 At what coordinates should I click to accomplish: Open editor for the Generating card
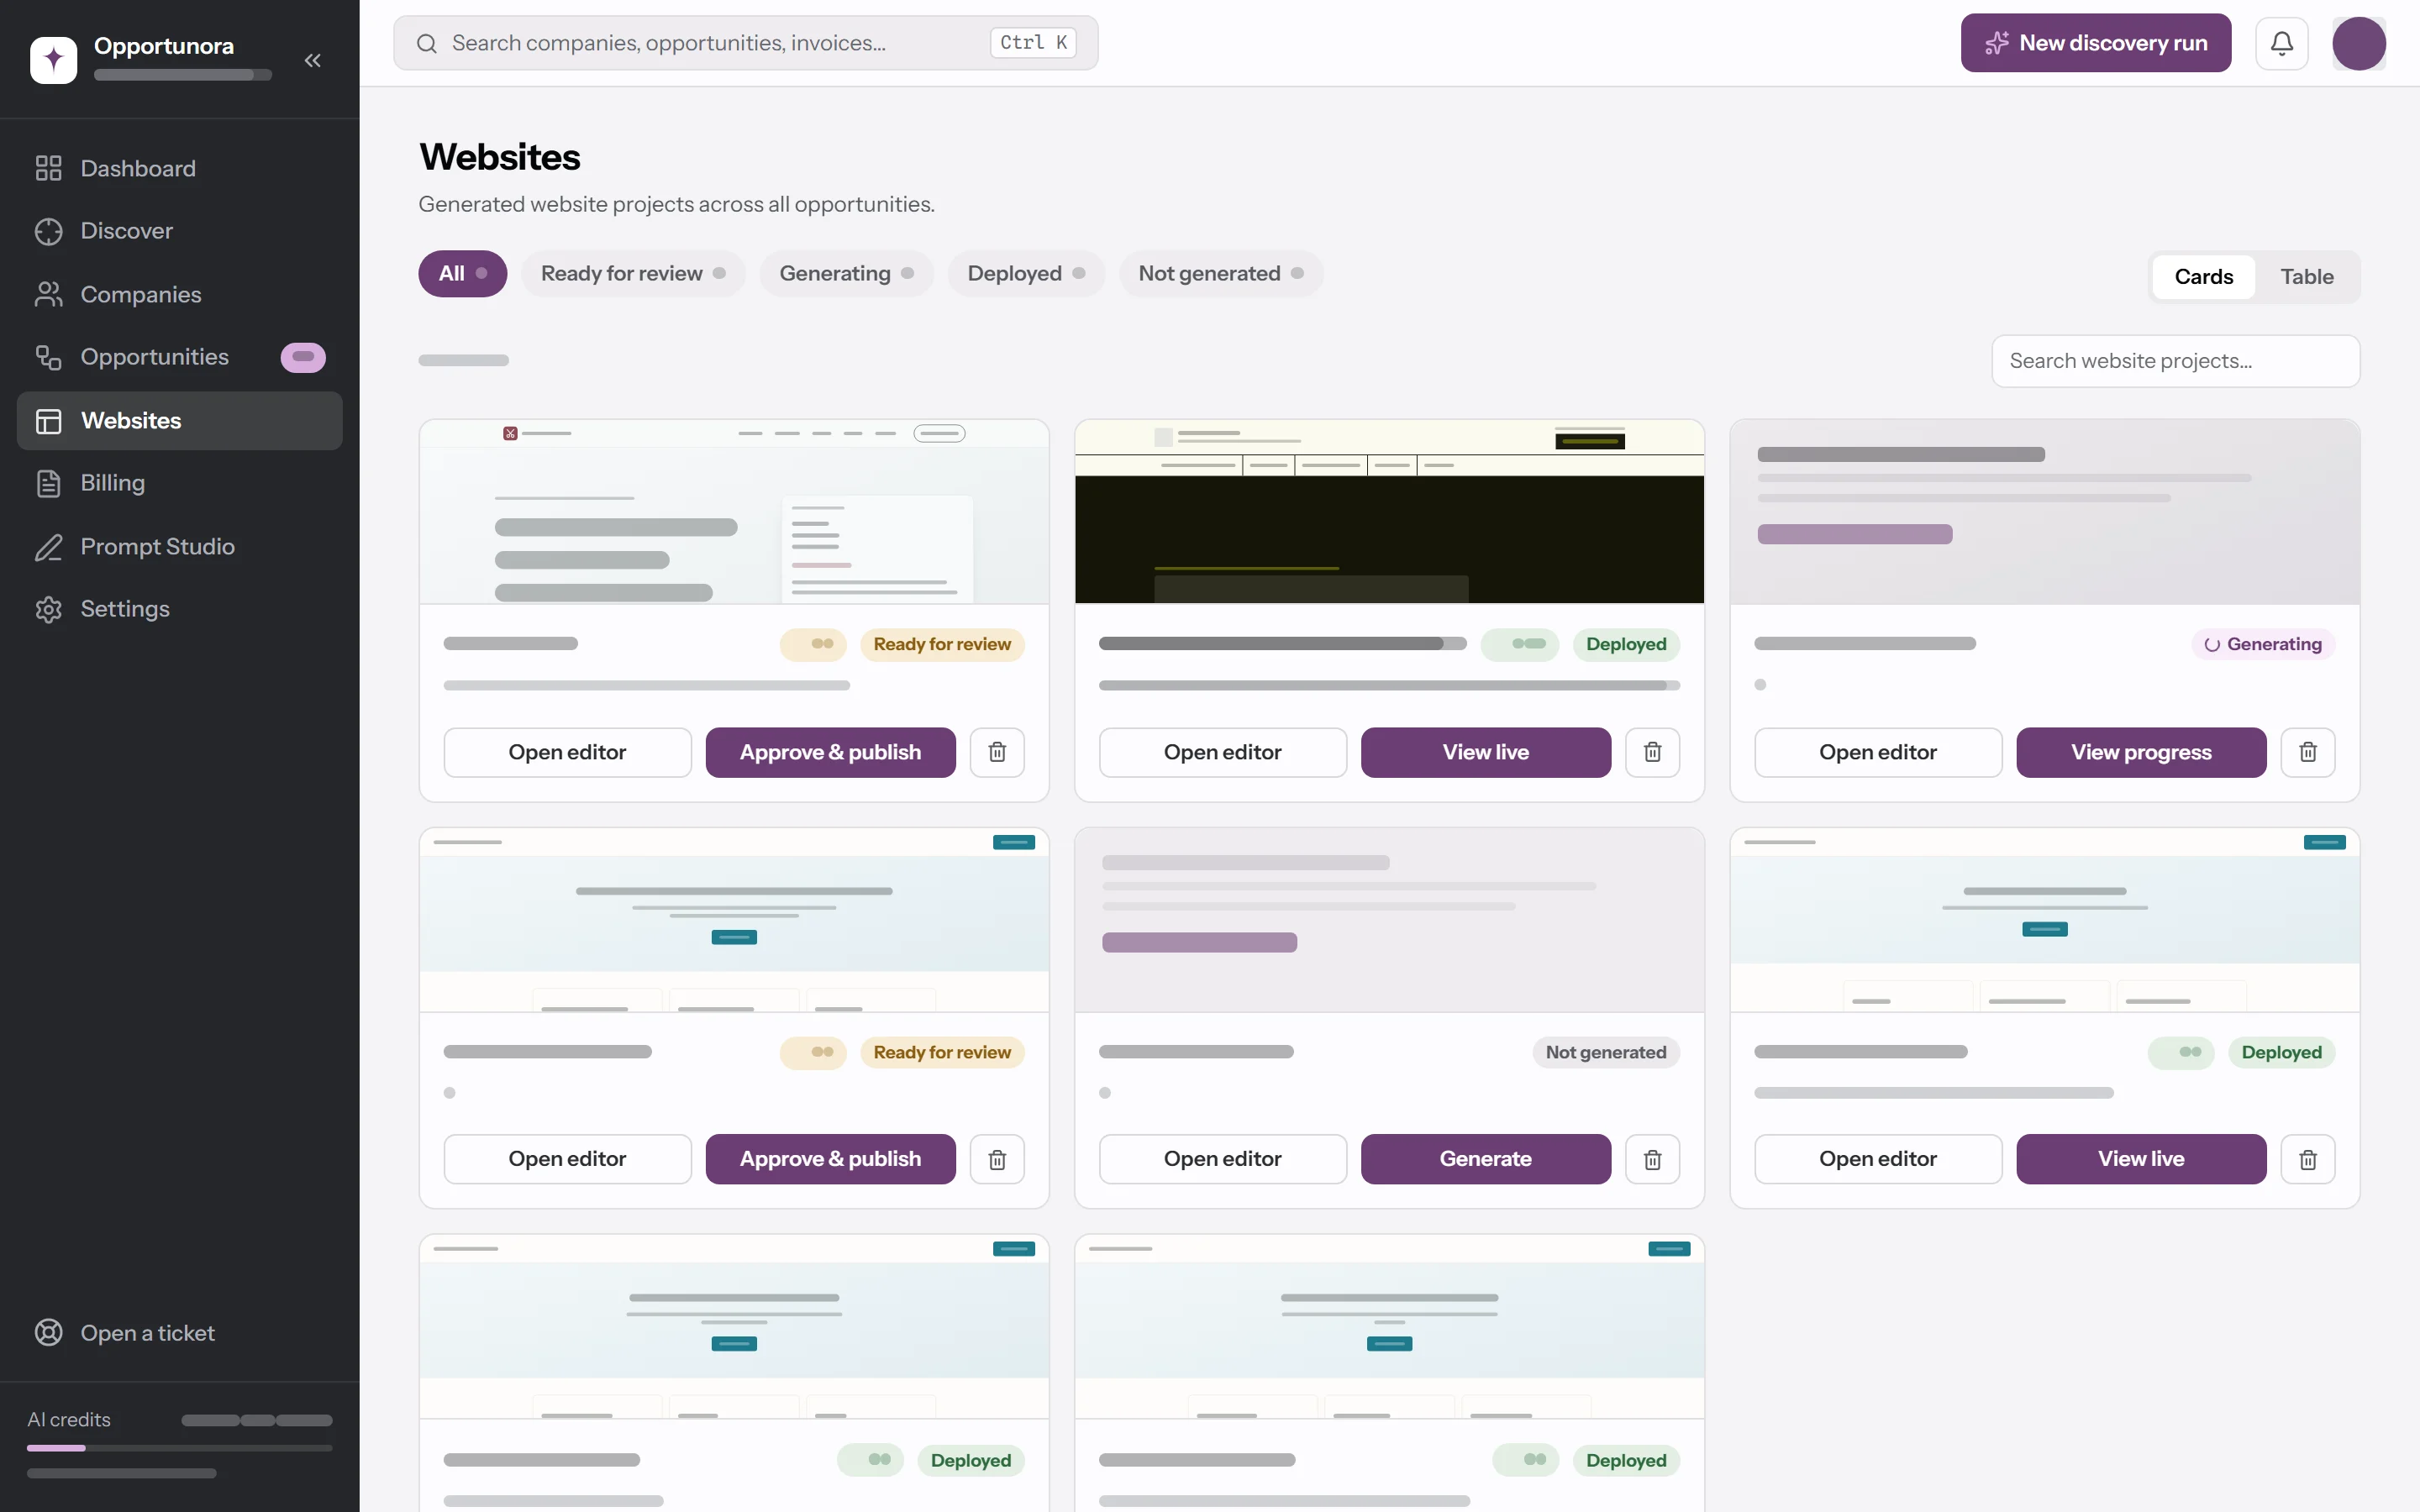pos(1877,752)
